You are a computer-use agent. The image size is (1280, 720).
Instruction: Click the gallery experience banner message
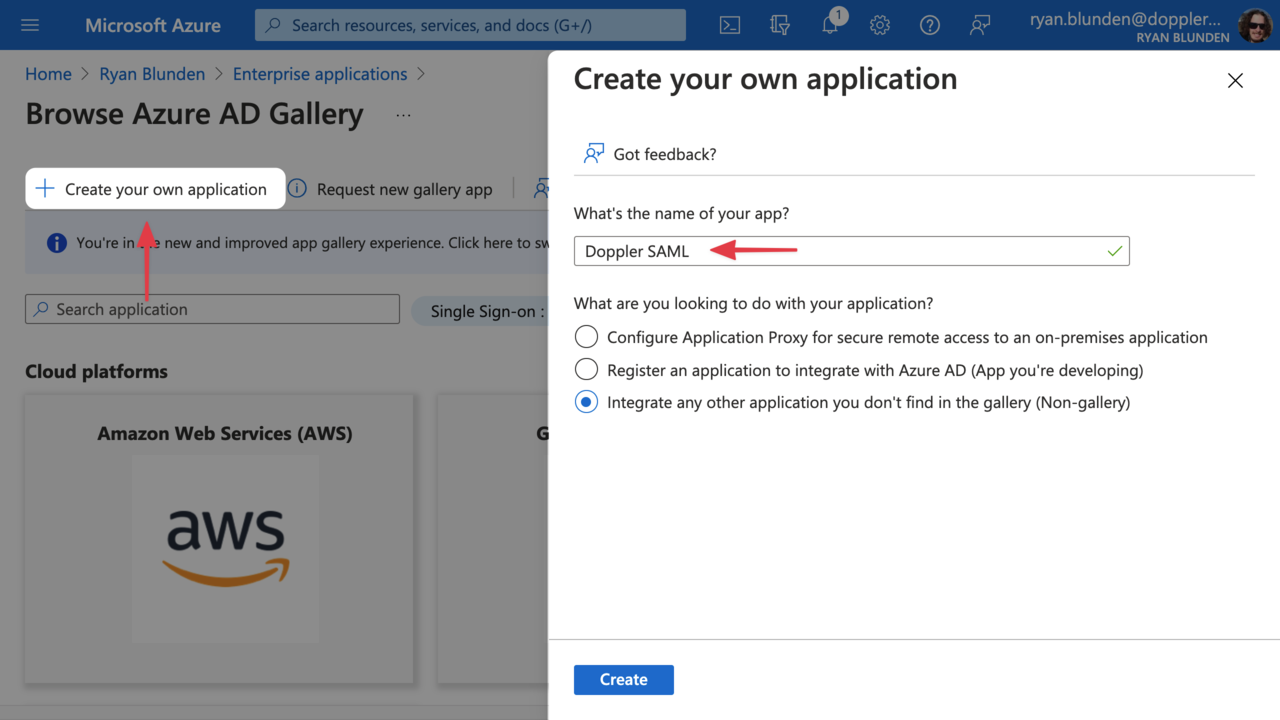(x=312, y=243)
